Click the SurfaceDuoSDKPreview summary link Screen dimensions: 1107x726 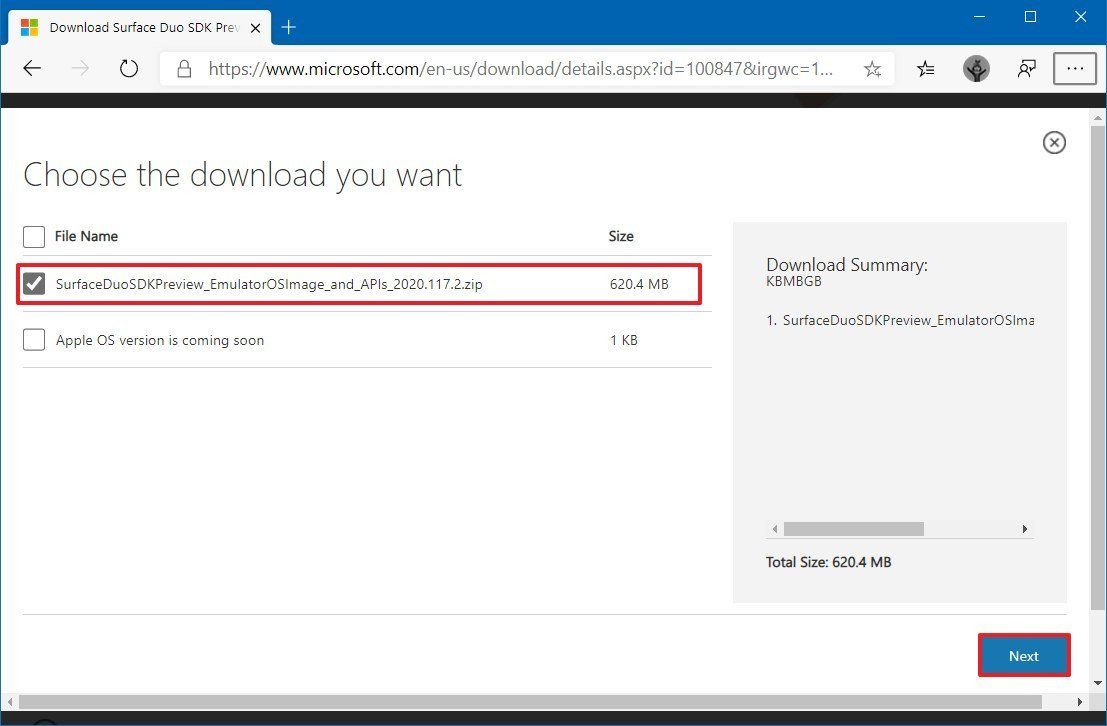(x=900, y=320)
